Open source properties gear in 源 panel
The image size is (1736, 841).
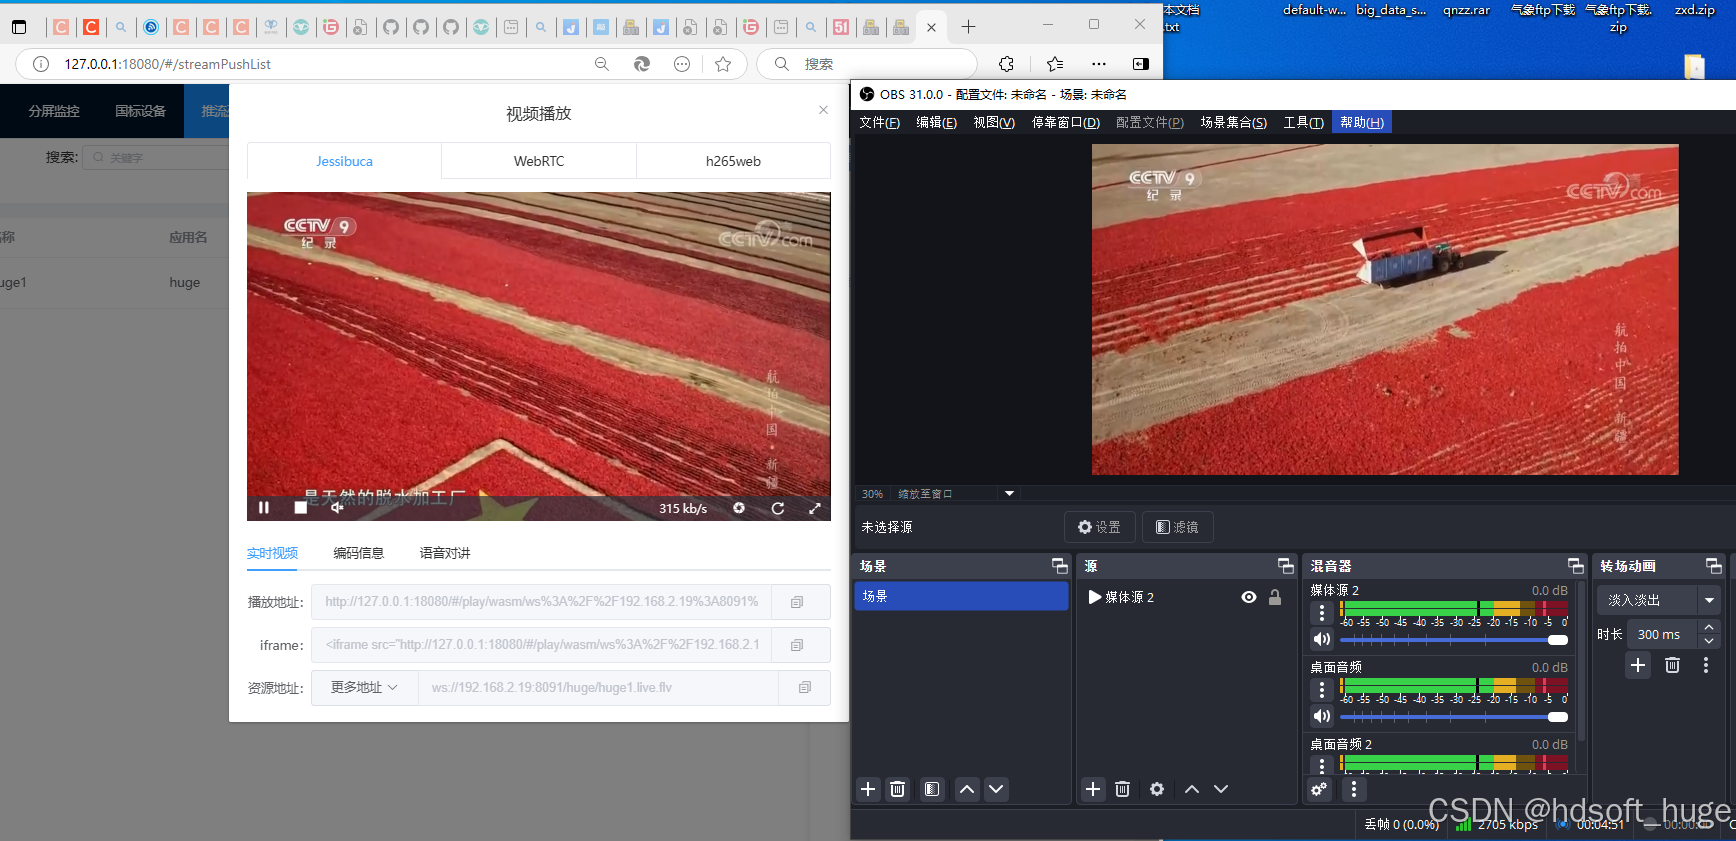(1157, 789)
